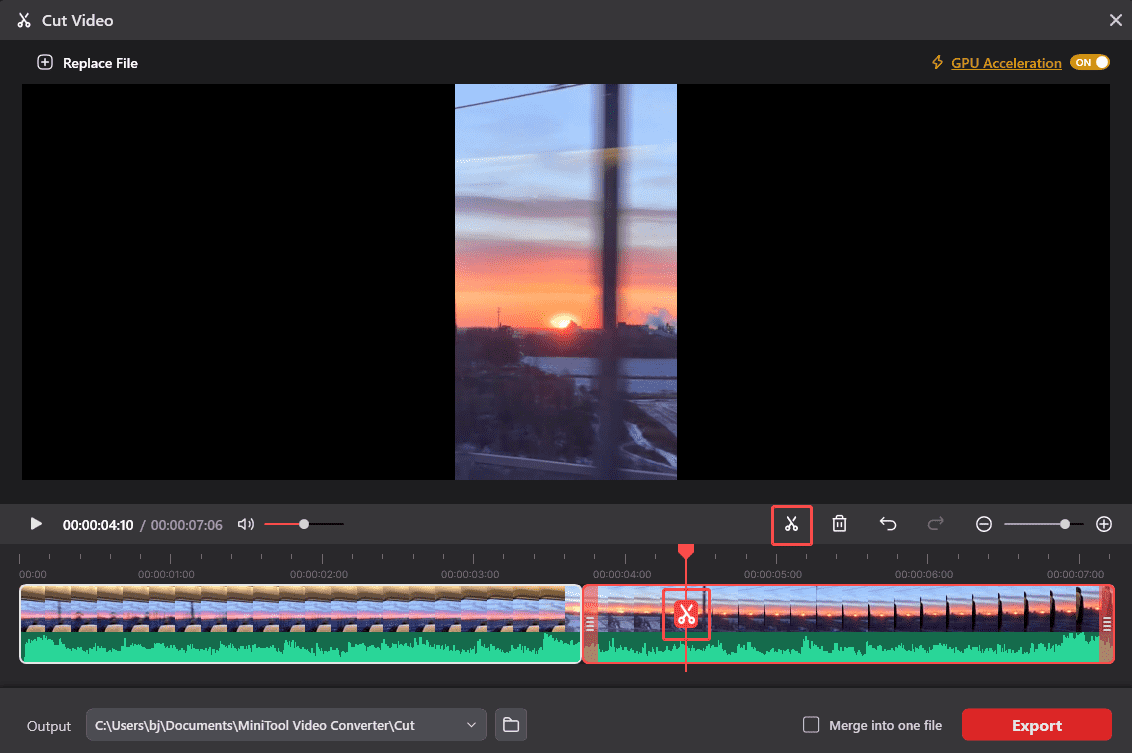The height and width of the screenshot is (753, 1132).
Task: Expand the Output path dropdown
Action: point(471,725)
